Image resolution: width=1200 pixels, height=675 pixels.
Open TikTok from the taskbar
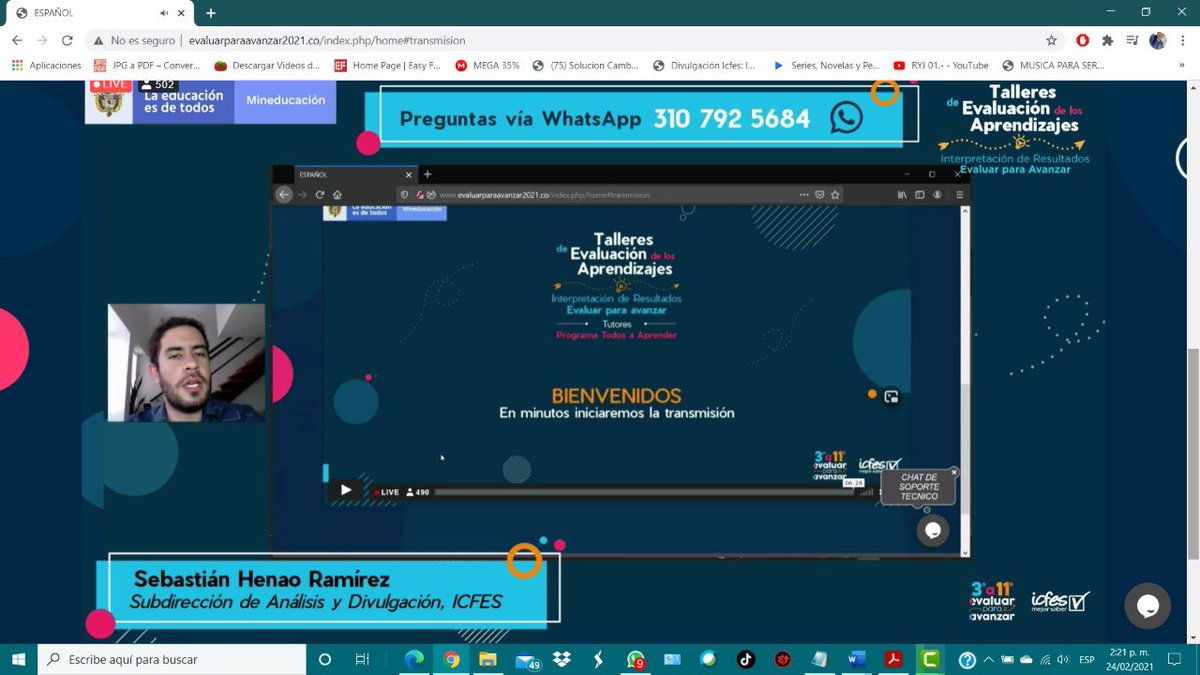point(745,659)
